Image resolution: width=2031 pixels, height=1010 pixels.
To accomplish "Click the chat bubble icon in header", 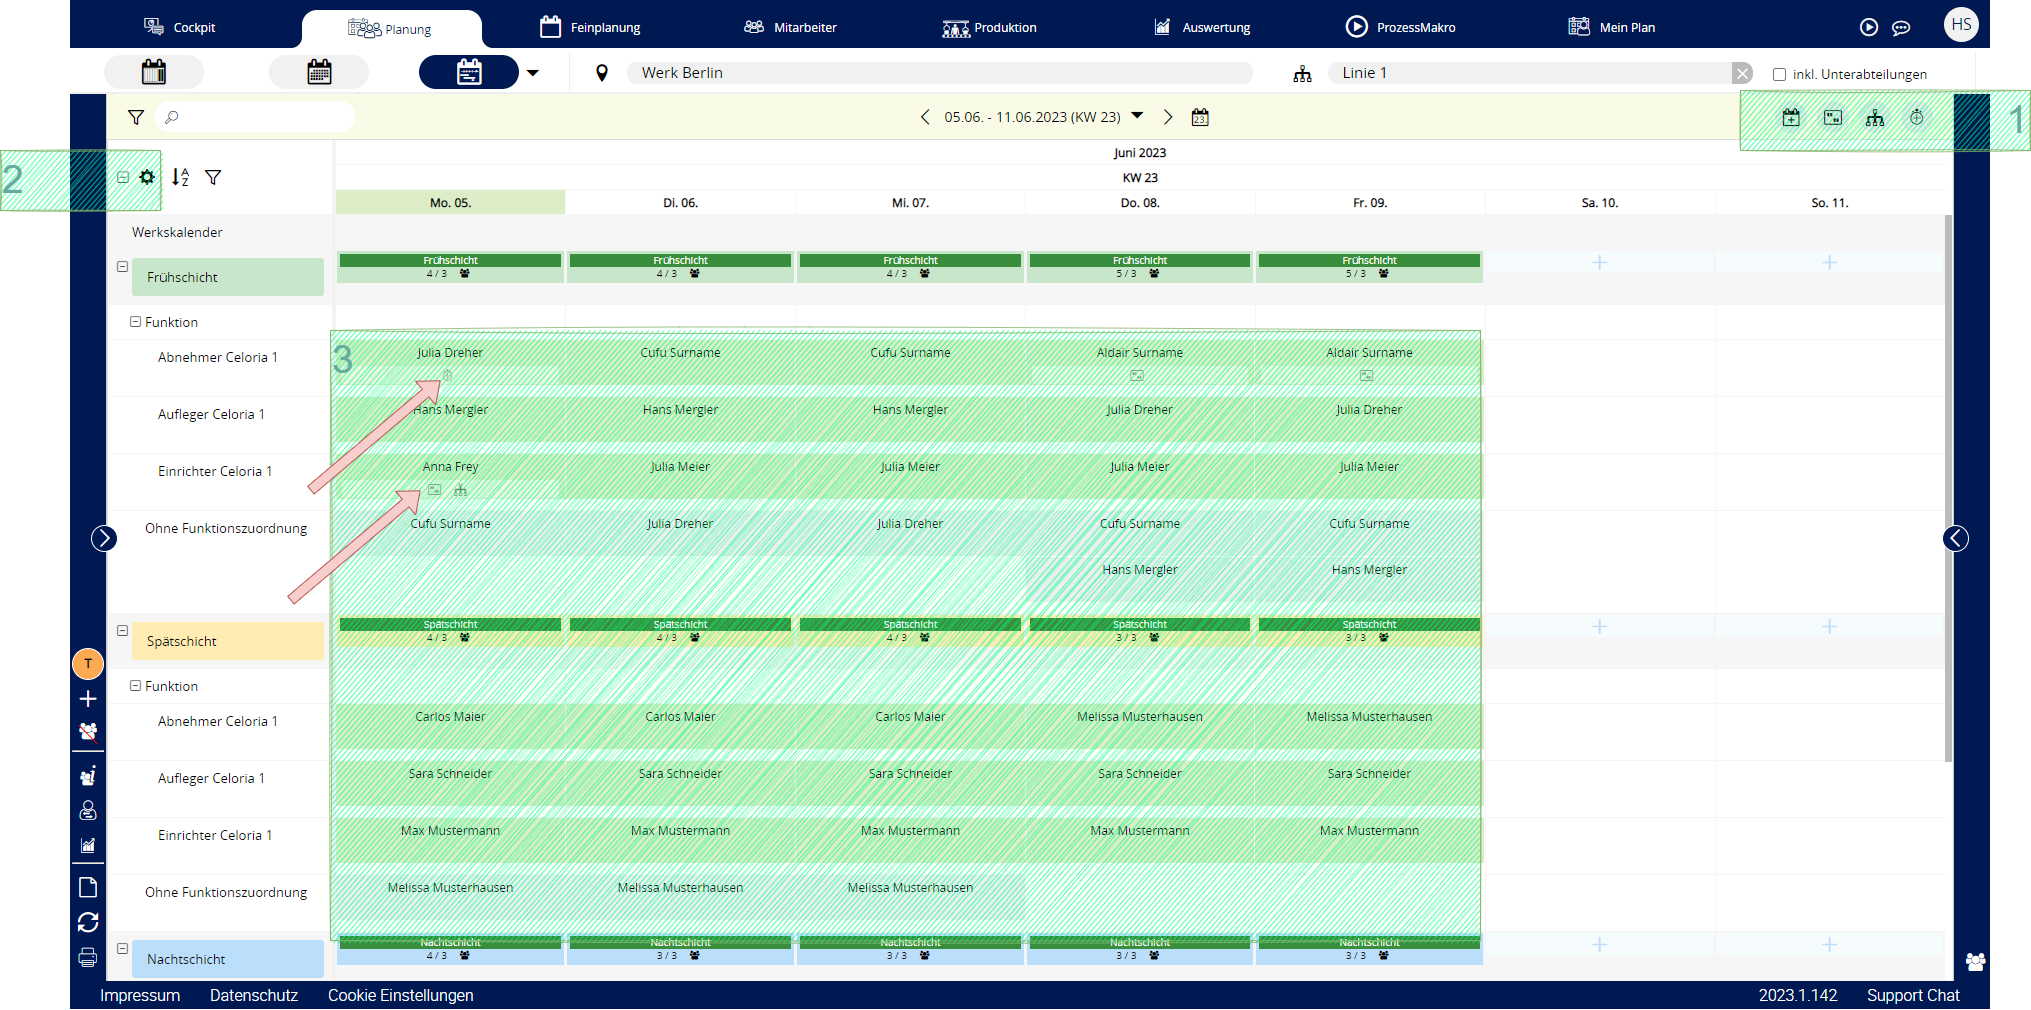I will click(1901, 28).
